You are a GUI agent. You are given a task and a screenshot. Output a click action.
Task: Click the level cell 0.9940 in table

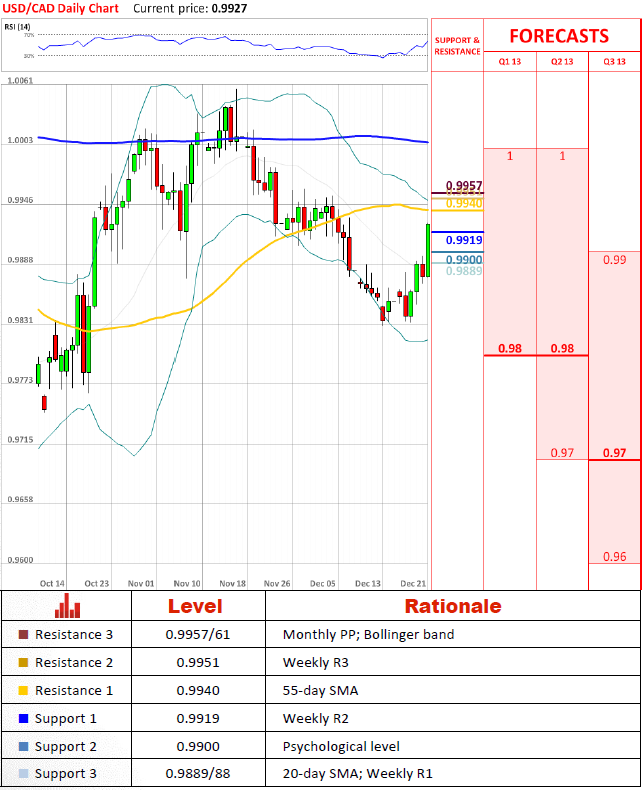[198, 690]
